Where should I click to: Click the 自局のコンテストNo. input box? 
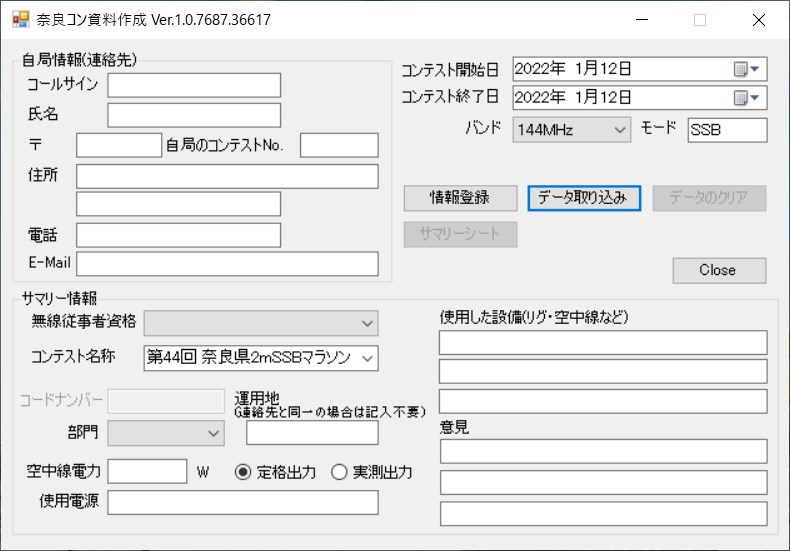click(339, 145)
